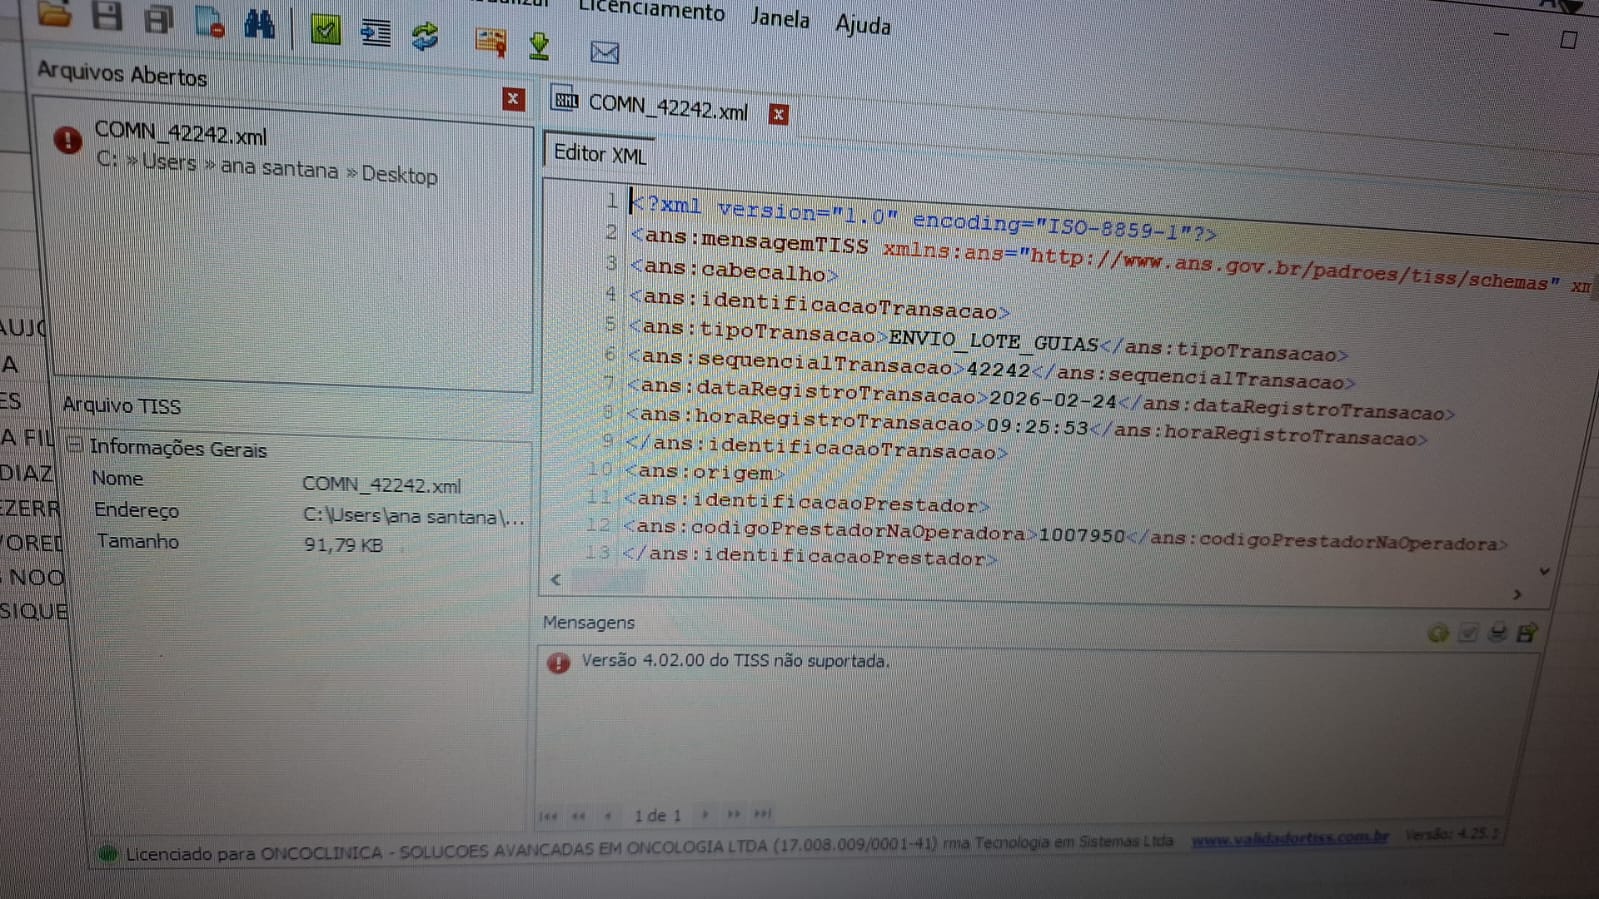Click the save-all double floppy icon

tap(158, 20)
